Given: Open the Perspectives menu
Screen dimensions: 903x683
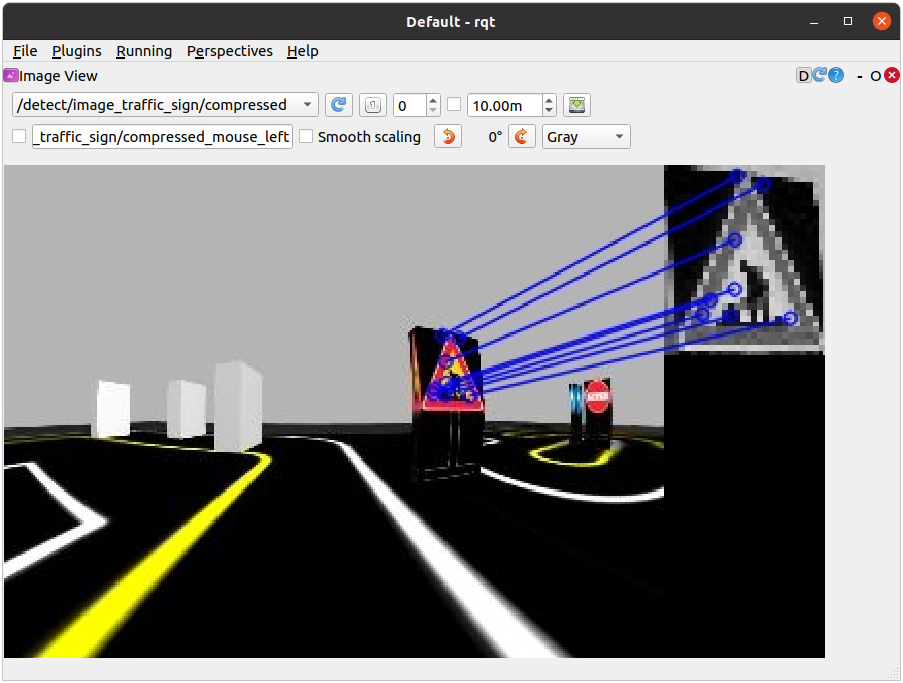Looking at the screenshot, I should (x=229, y=51).
